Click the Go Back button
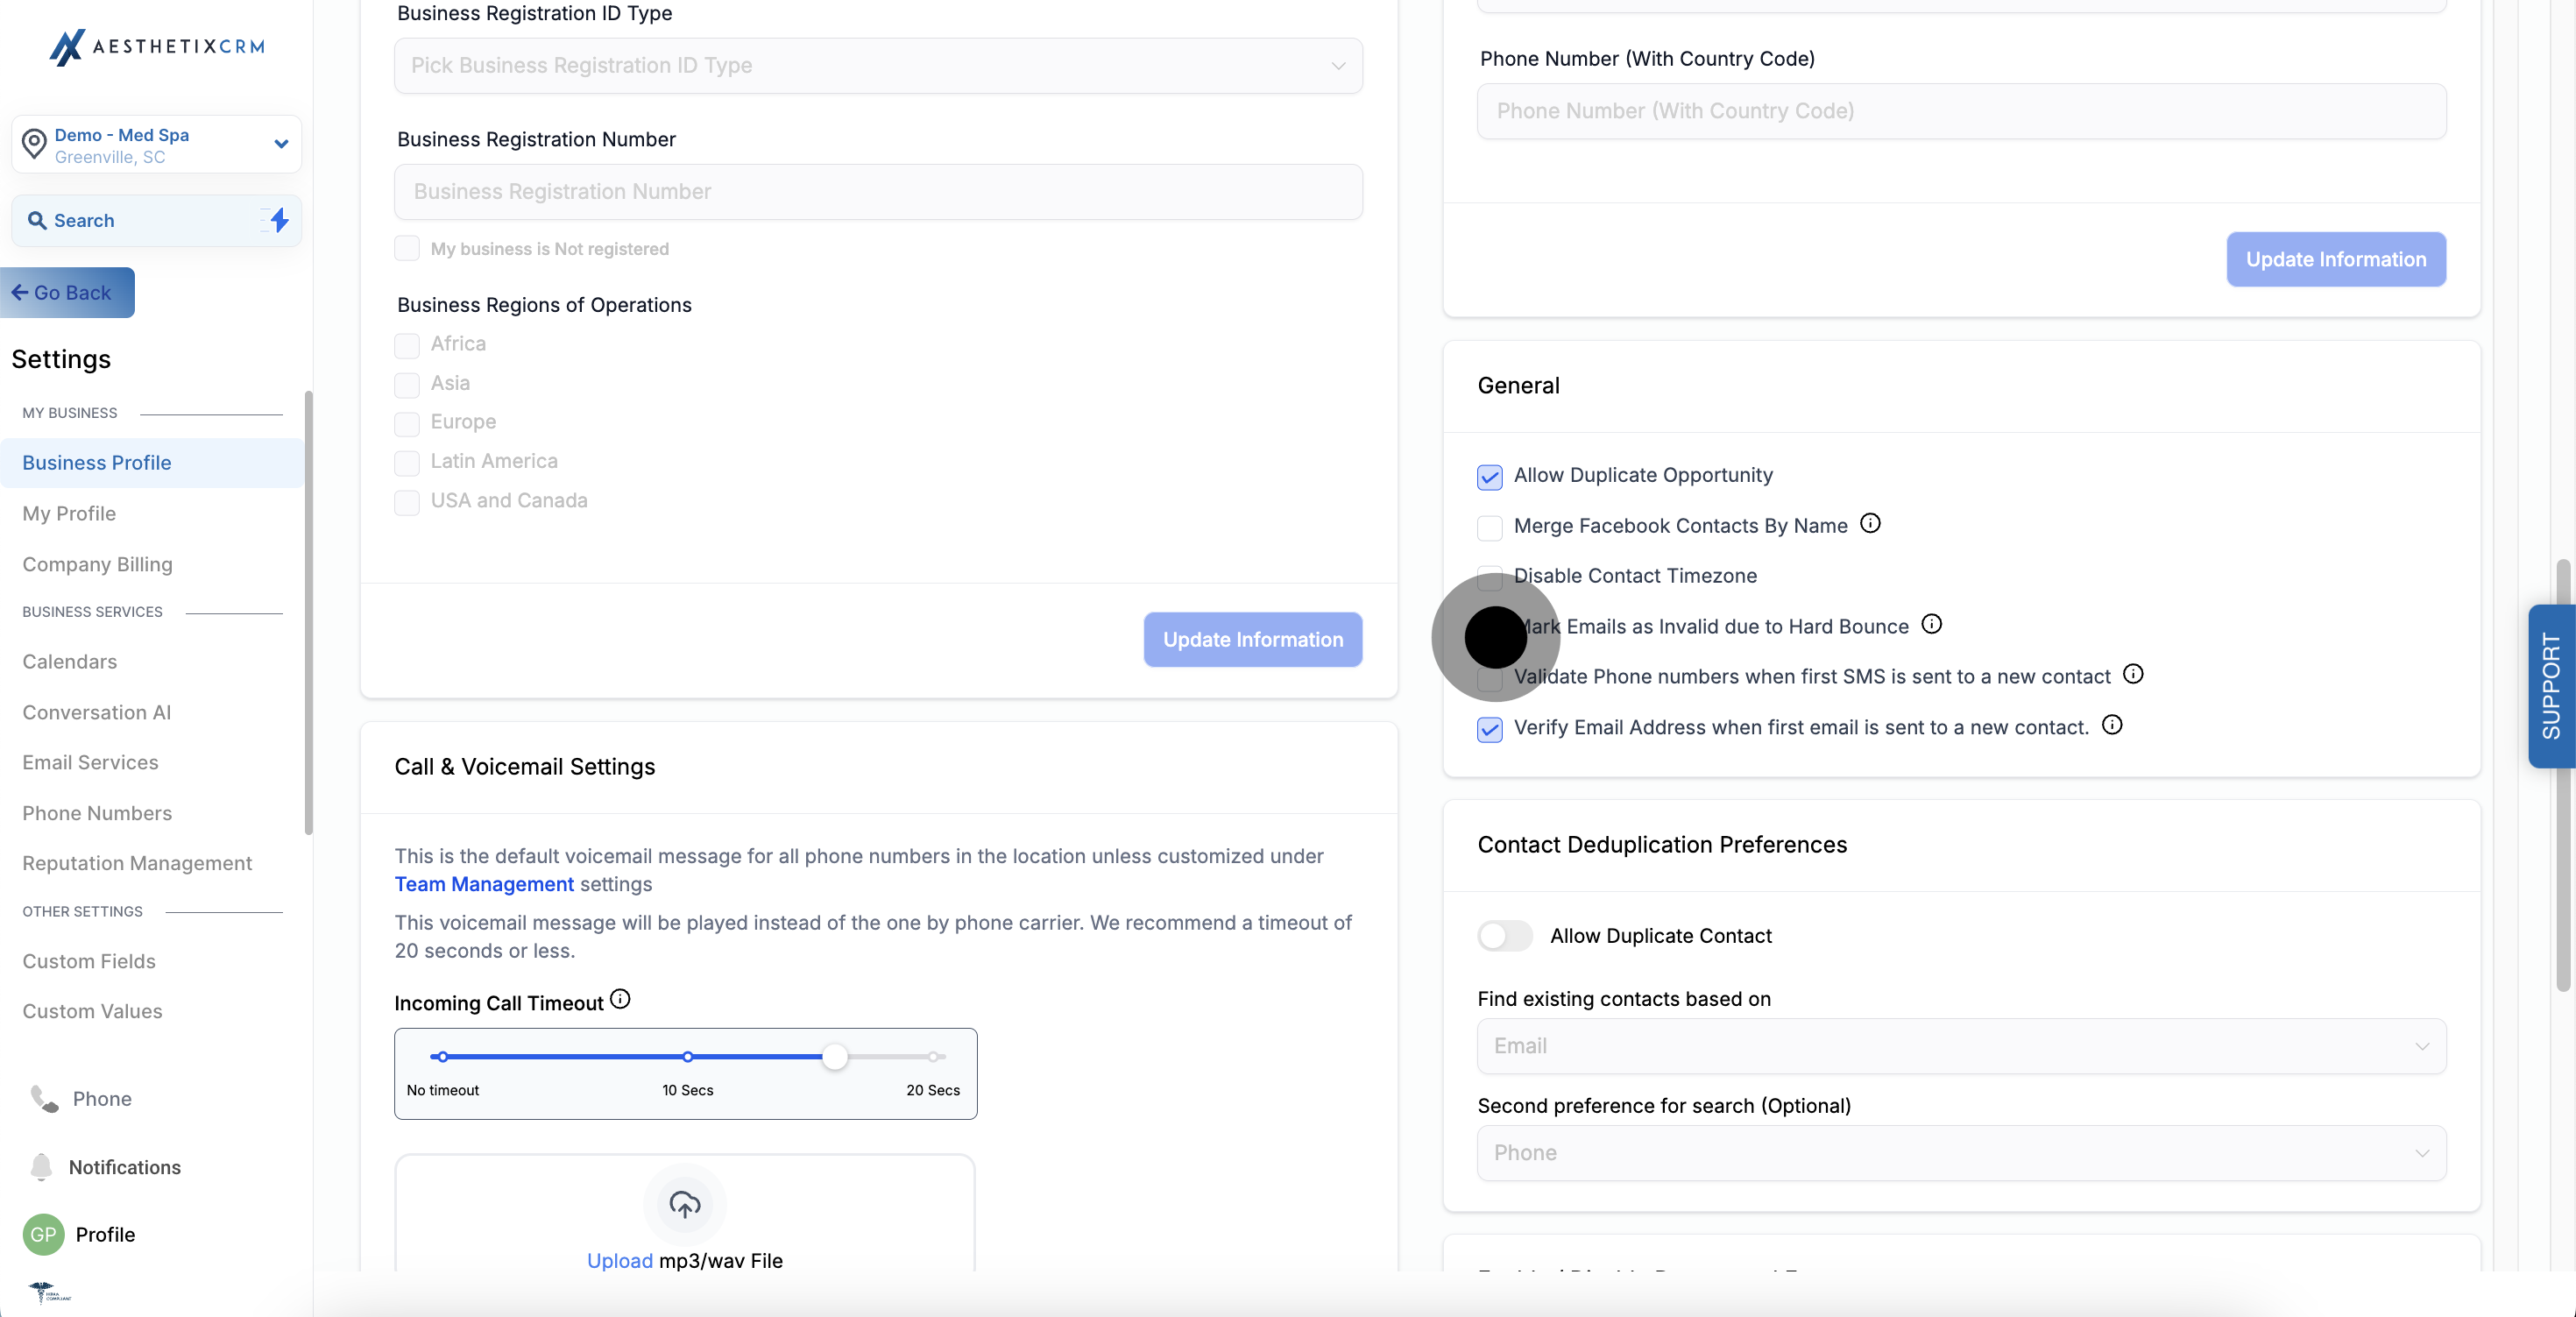 click(x=66, y=293)
